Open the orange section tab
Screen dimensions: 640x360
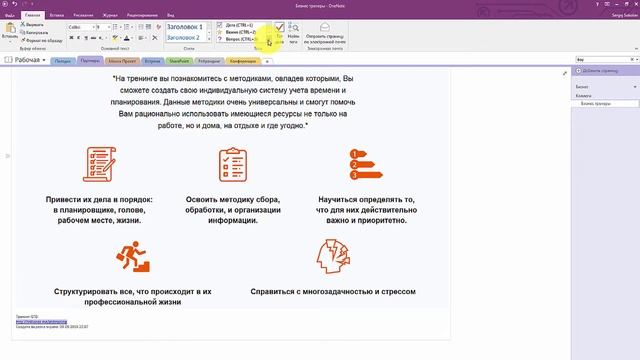pyautogui.click(x=122, y=61)
